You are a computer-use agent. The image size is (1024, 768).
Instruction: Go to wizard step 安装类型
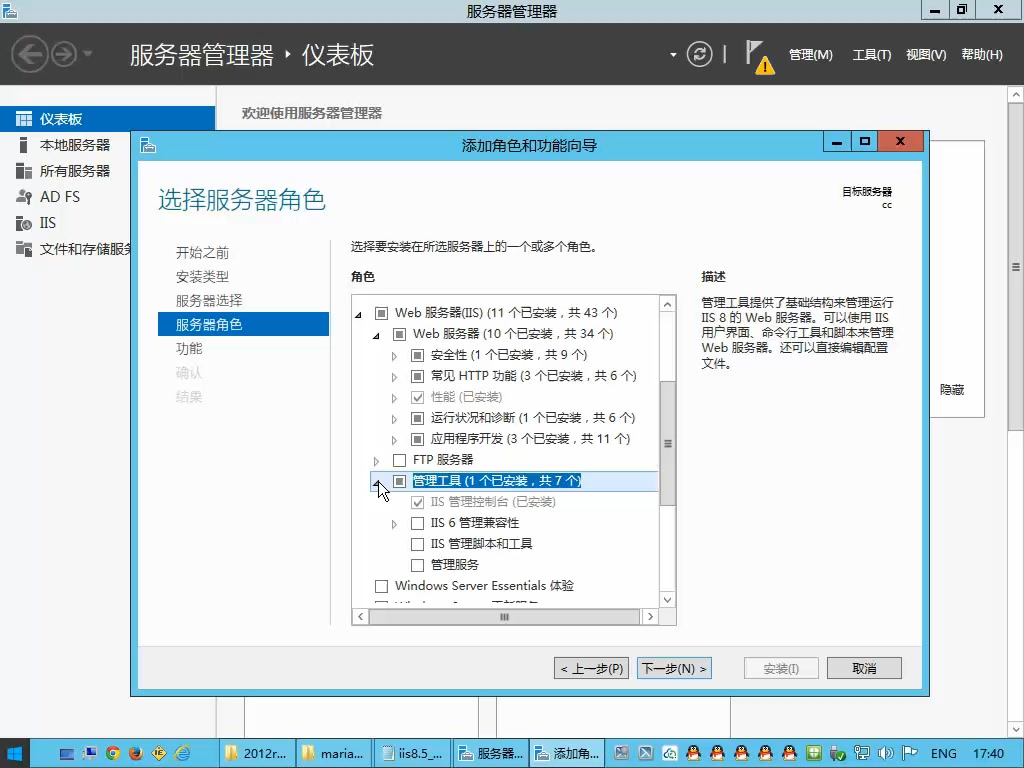(202, 277)
